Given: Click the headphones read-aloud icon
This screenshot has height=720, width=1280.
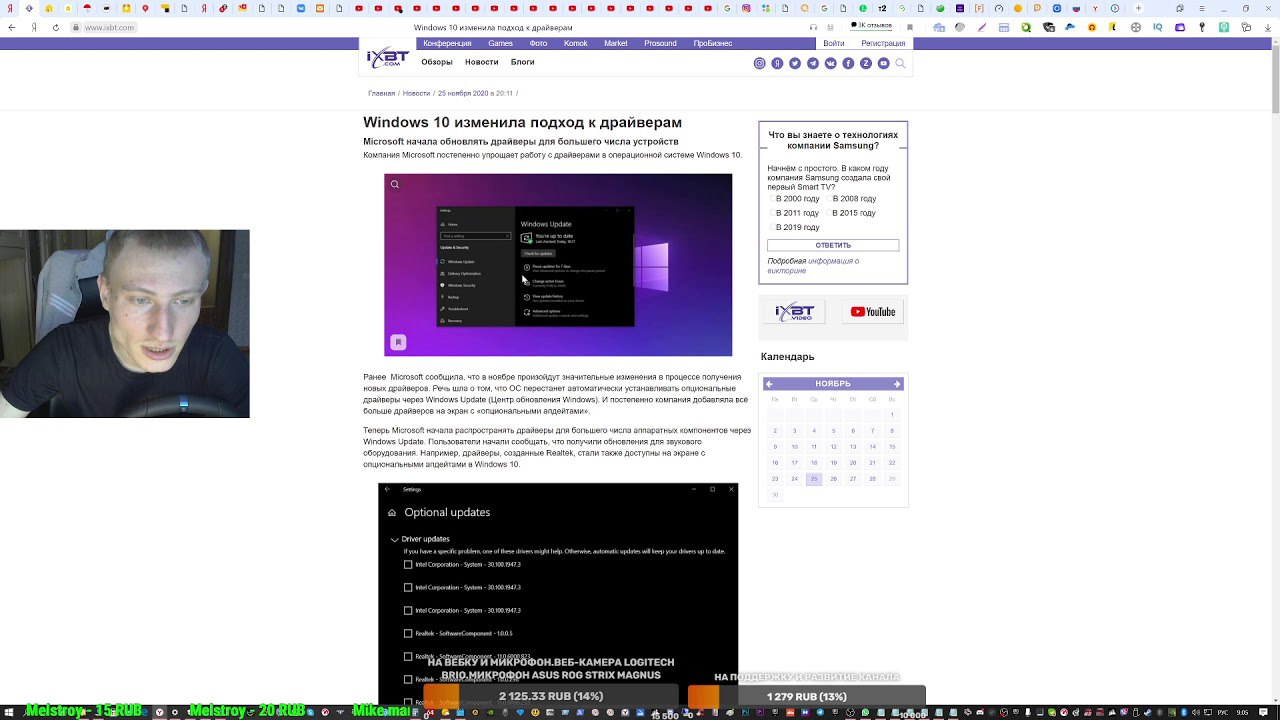Looking at the screenshot, I should 813,27.
